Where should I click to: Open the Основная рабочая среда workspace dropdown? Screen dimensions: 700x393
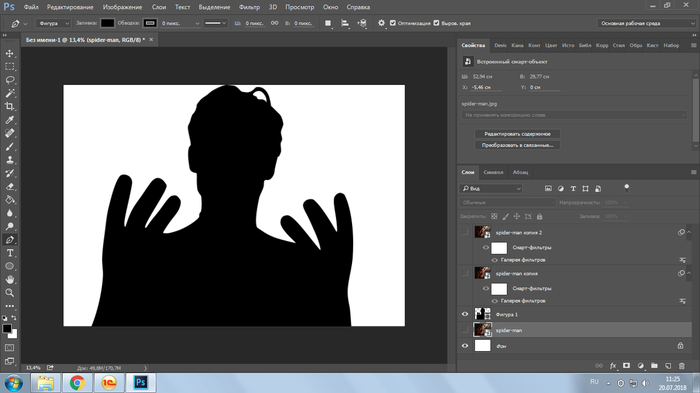pos(646,23)
